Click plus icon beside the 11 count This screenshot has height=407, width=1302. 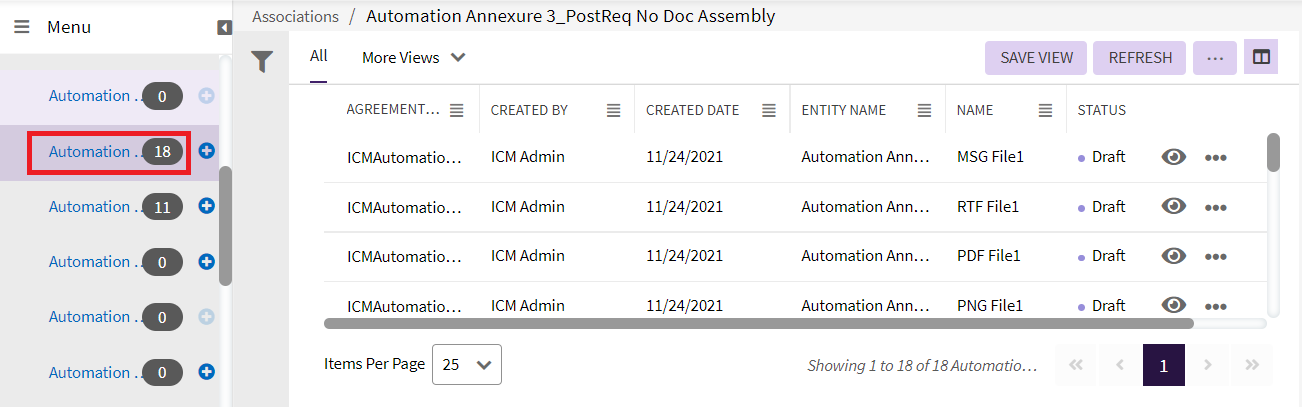pos(207,206)
